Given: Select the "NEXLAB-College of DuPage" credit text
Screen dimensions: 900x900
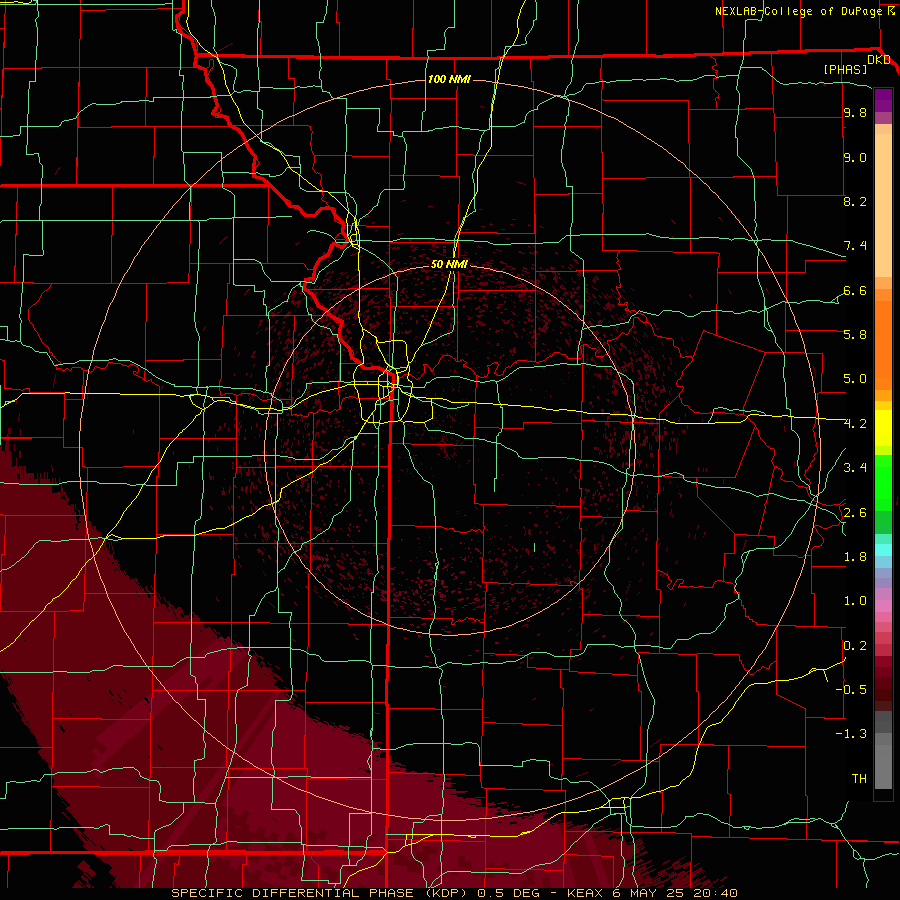Looking at the screenshot, I should (x=800, y=11).
